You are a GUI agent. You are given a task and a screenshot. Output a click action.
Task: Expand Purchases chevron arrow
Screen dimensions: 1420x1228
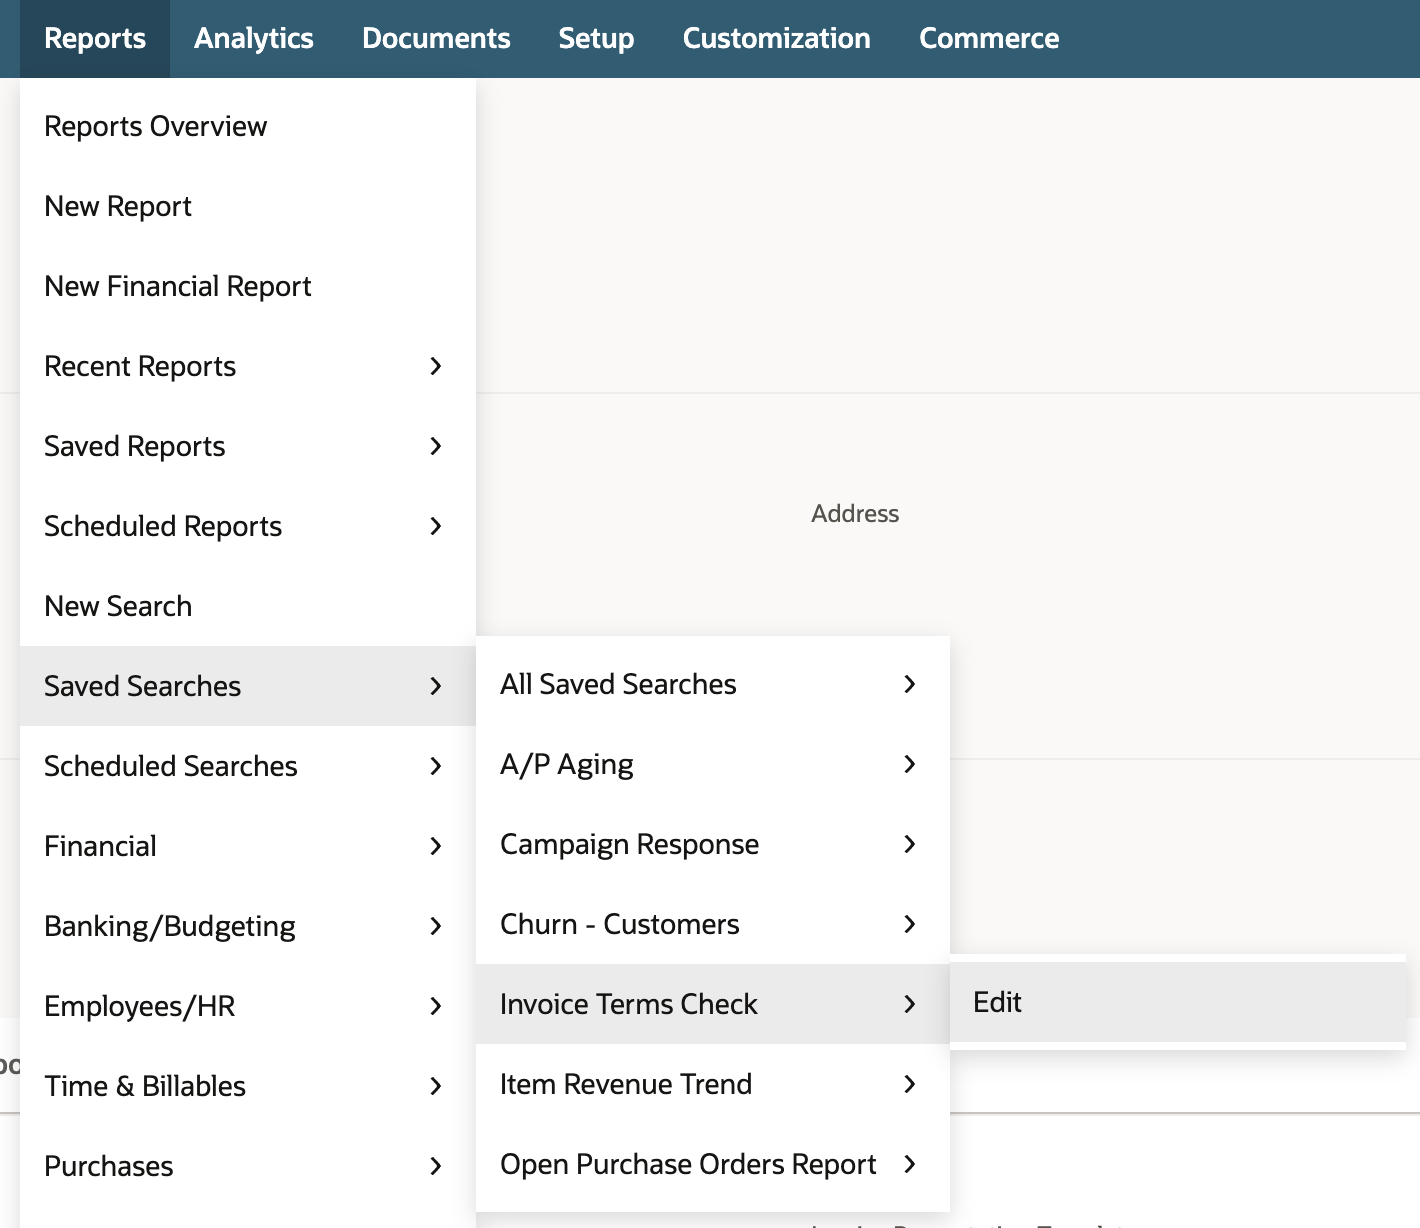(436, 1166)
